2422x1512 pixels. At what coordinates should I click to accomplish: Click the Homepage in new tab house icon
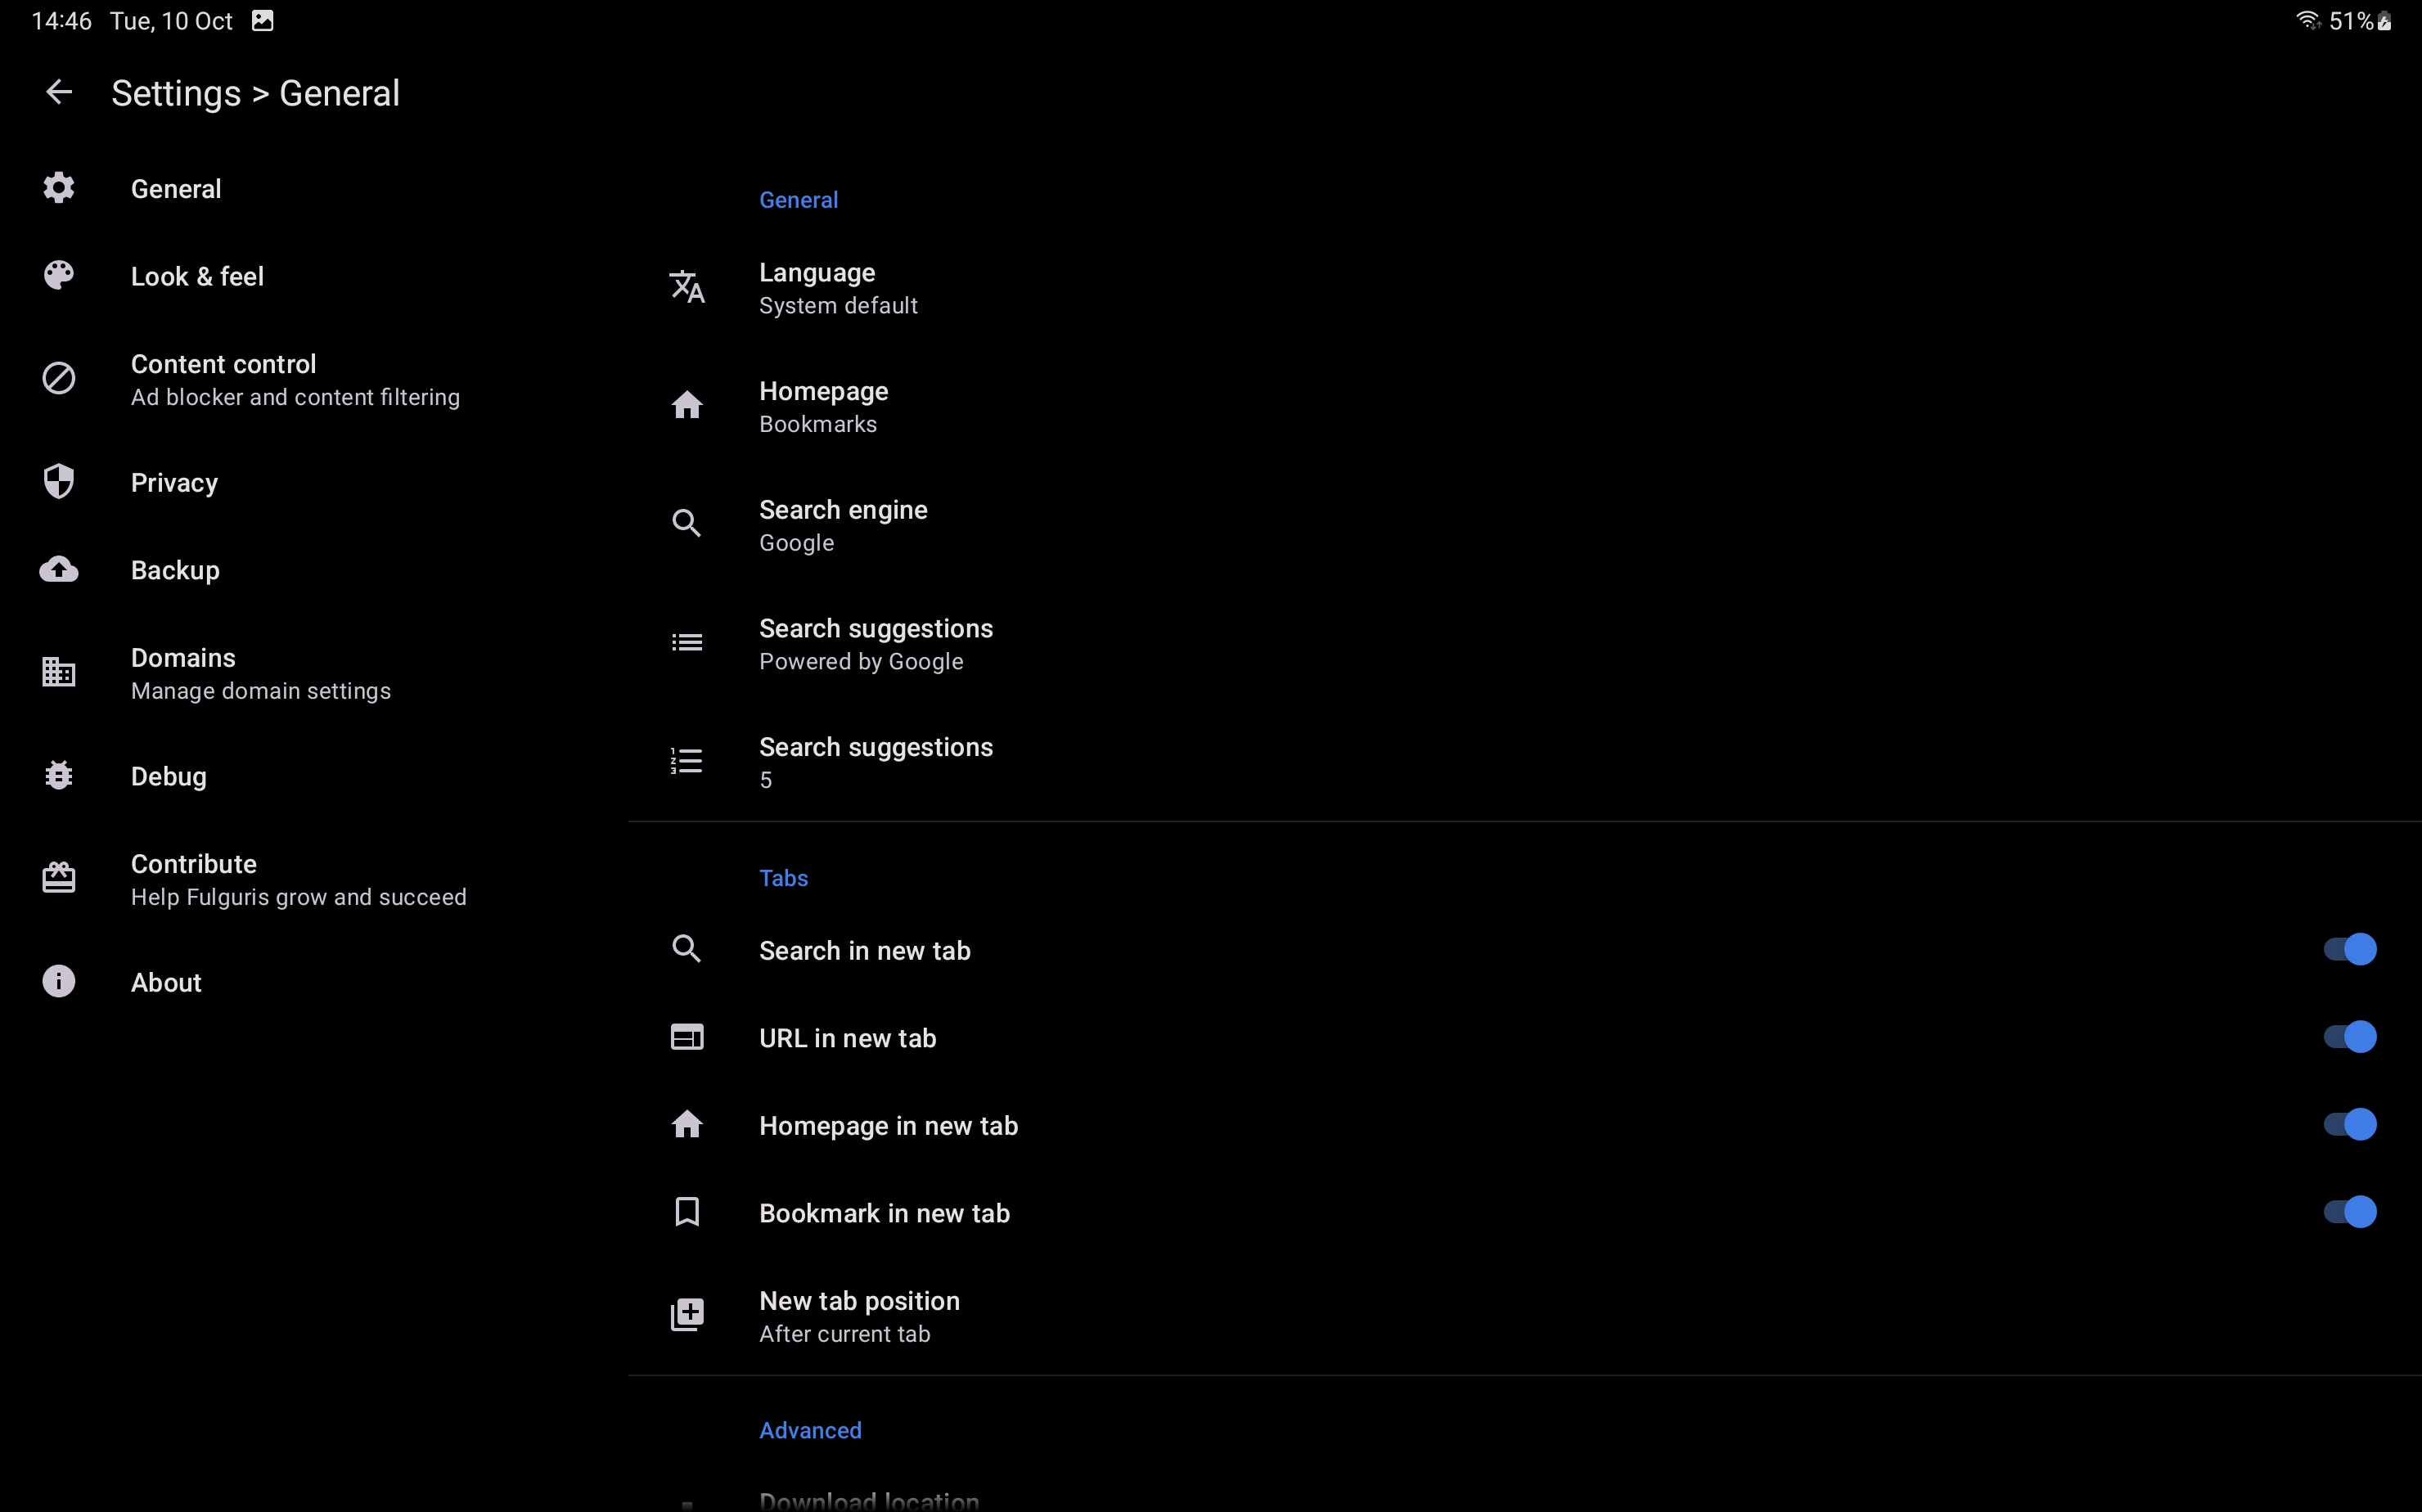pyautogui.click(x=687, y=1125)
